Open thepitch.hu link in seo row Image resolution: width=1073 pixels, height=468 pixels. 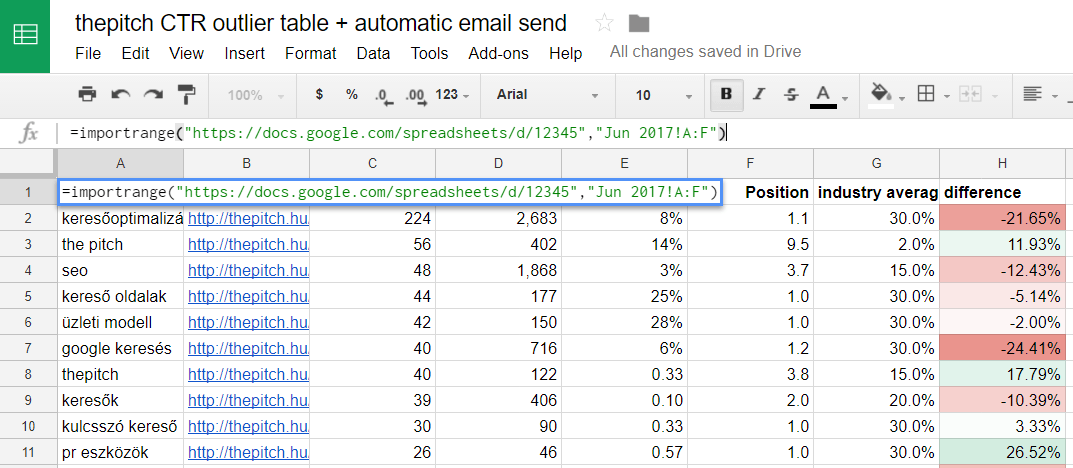click(248, 270)
